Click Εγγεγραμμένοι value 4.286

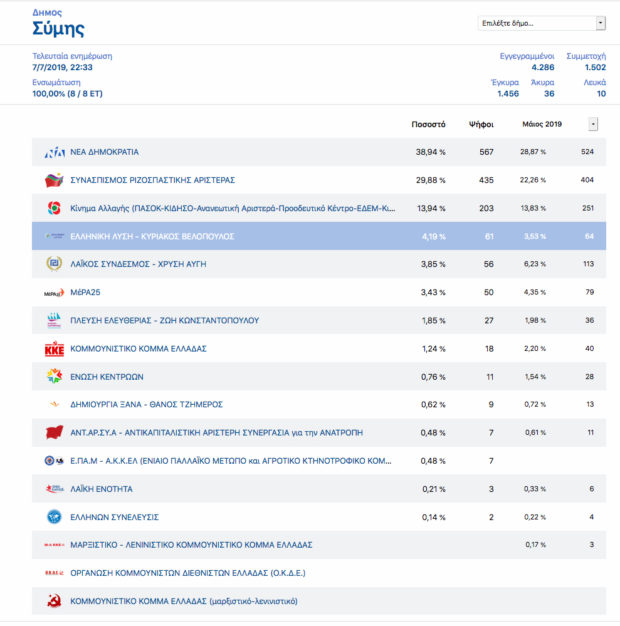tap(543, 67)
